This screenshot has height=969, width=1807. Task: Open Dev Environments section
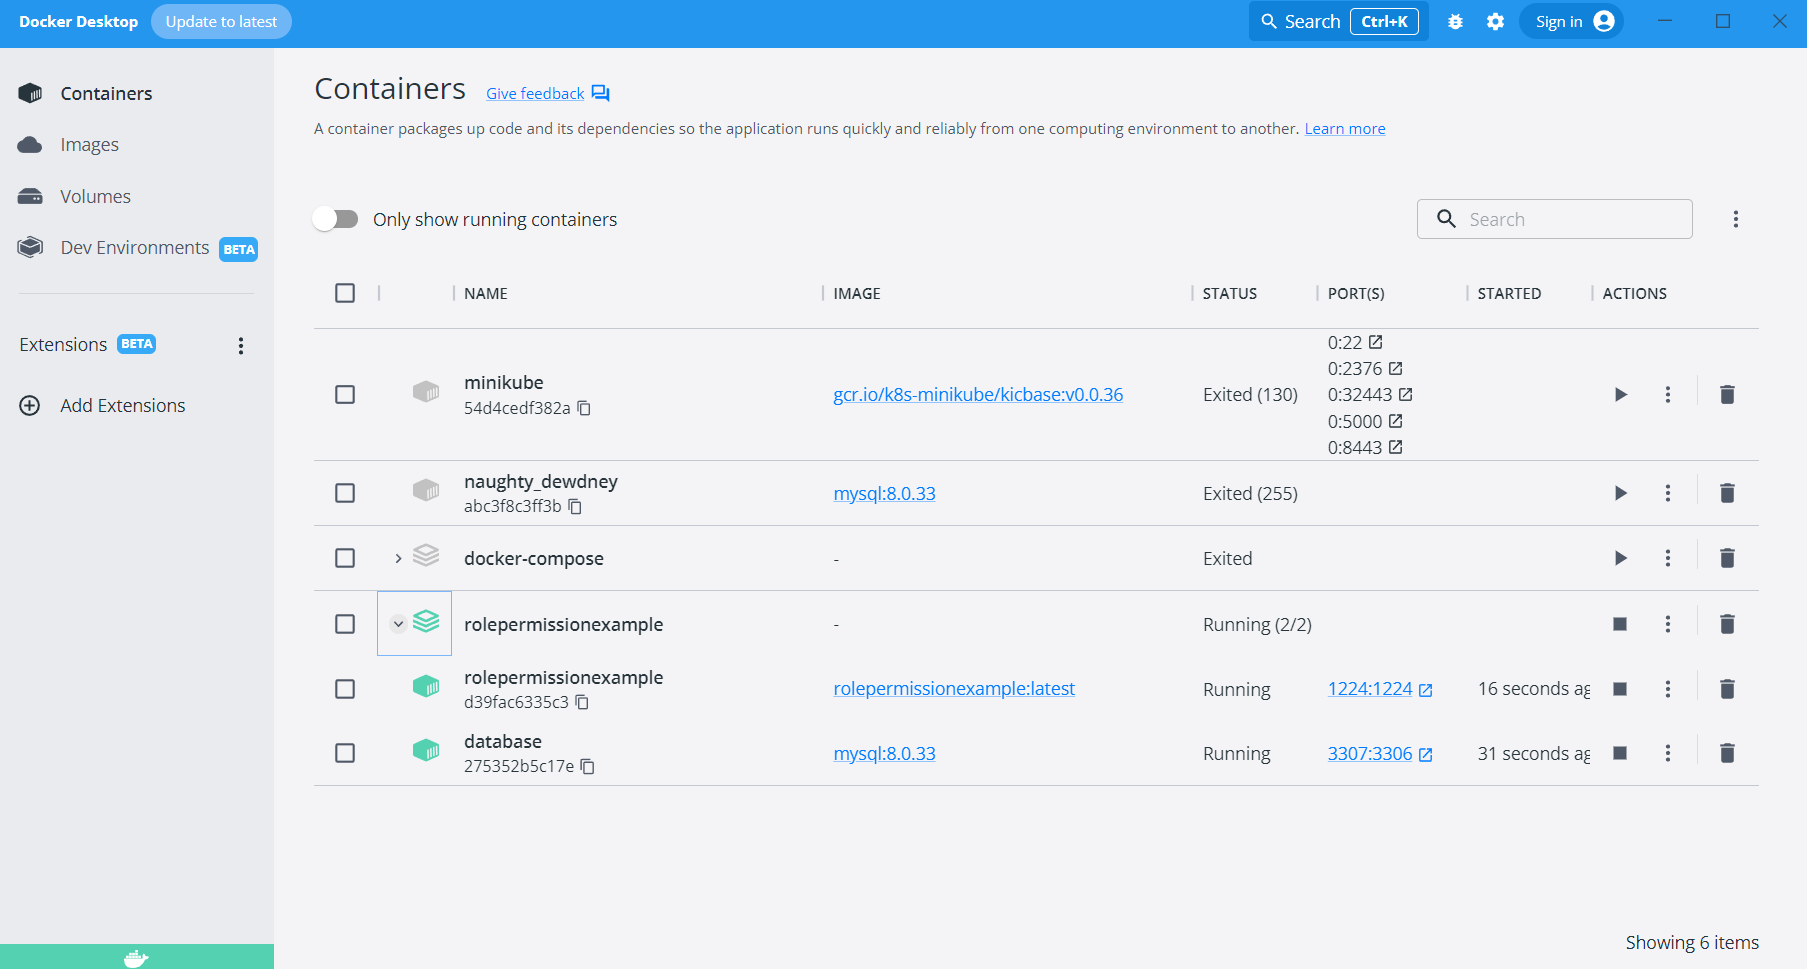[137, 248]
